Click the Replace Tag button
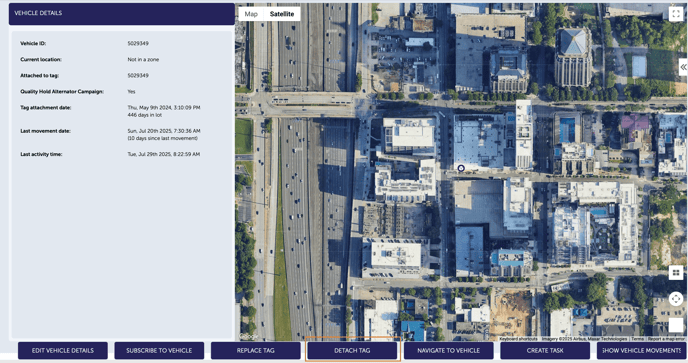This screenshot has width=688, height=363. coord(256,351)
